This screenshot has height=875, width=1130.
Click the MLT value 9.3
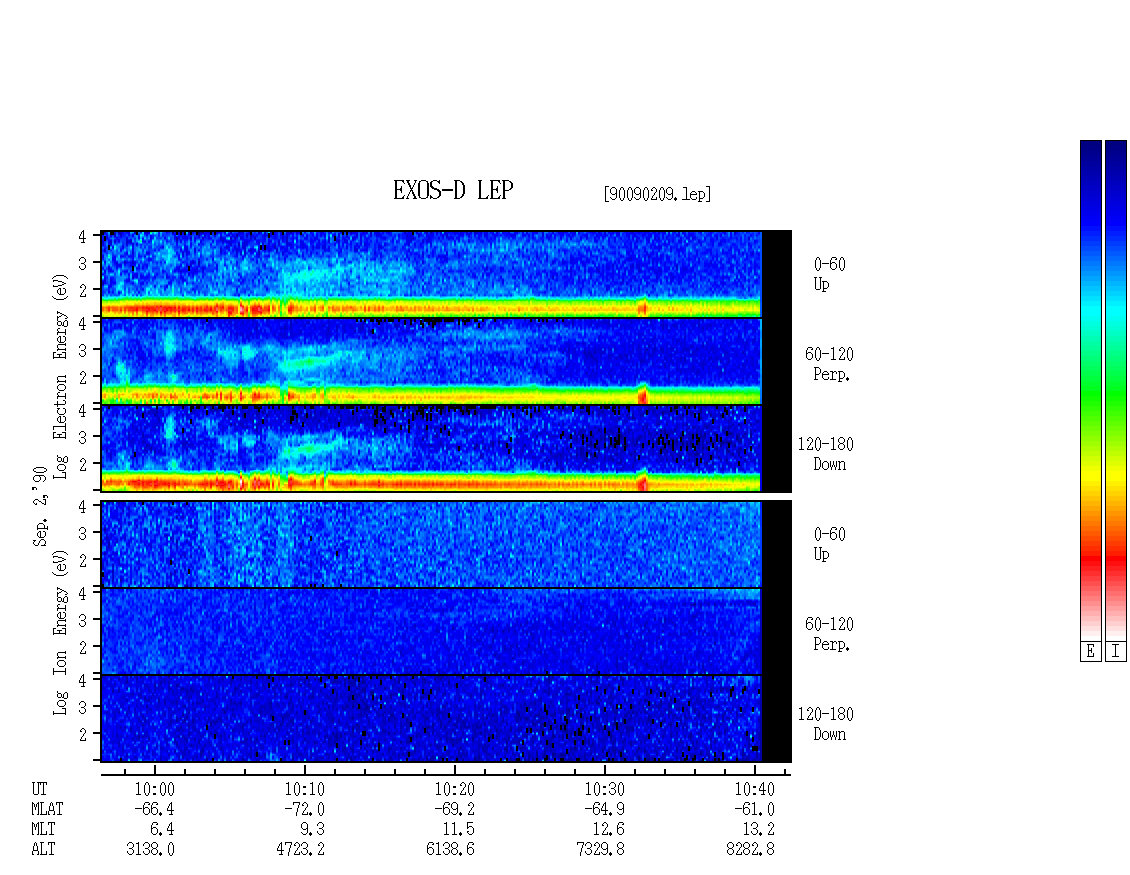point(312,830)
